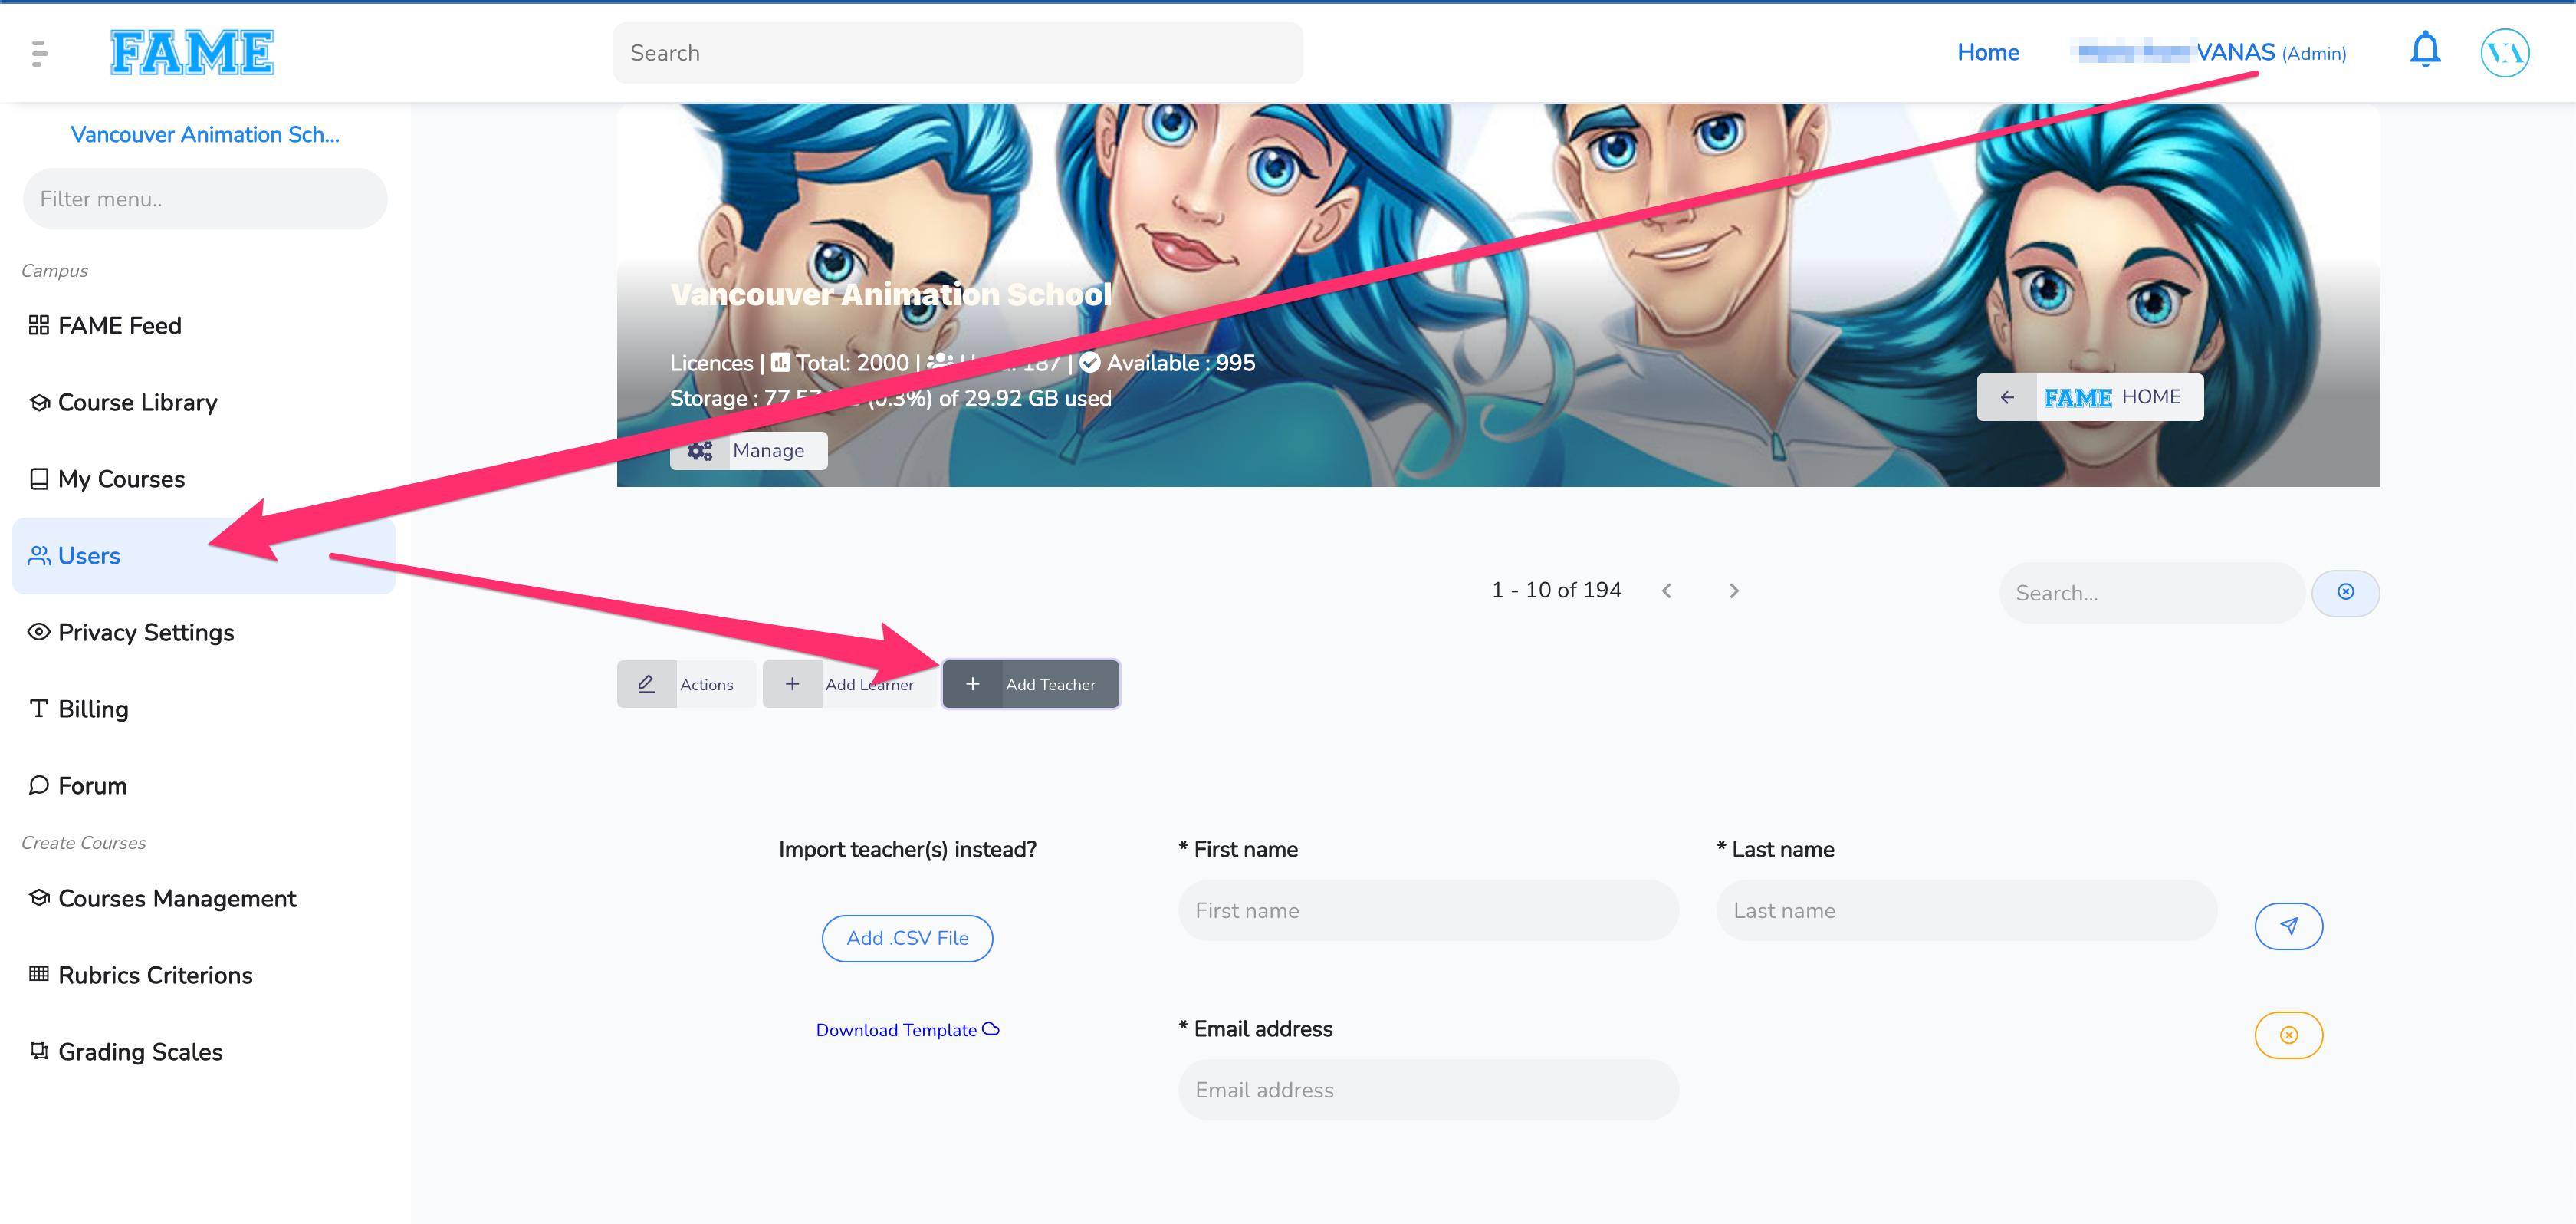Click the paper-plane submit icon
The height and width of the screenshot is (1224, 2576).
pos(2288,926)
